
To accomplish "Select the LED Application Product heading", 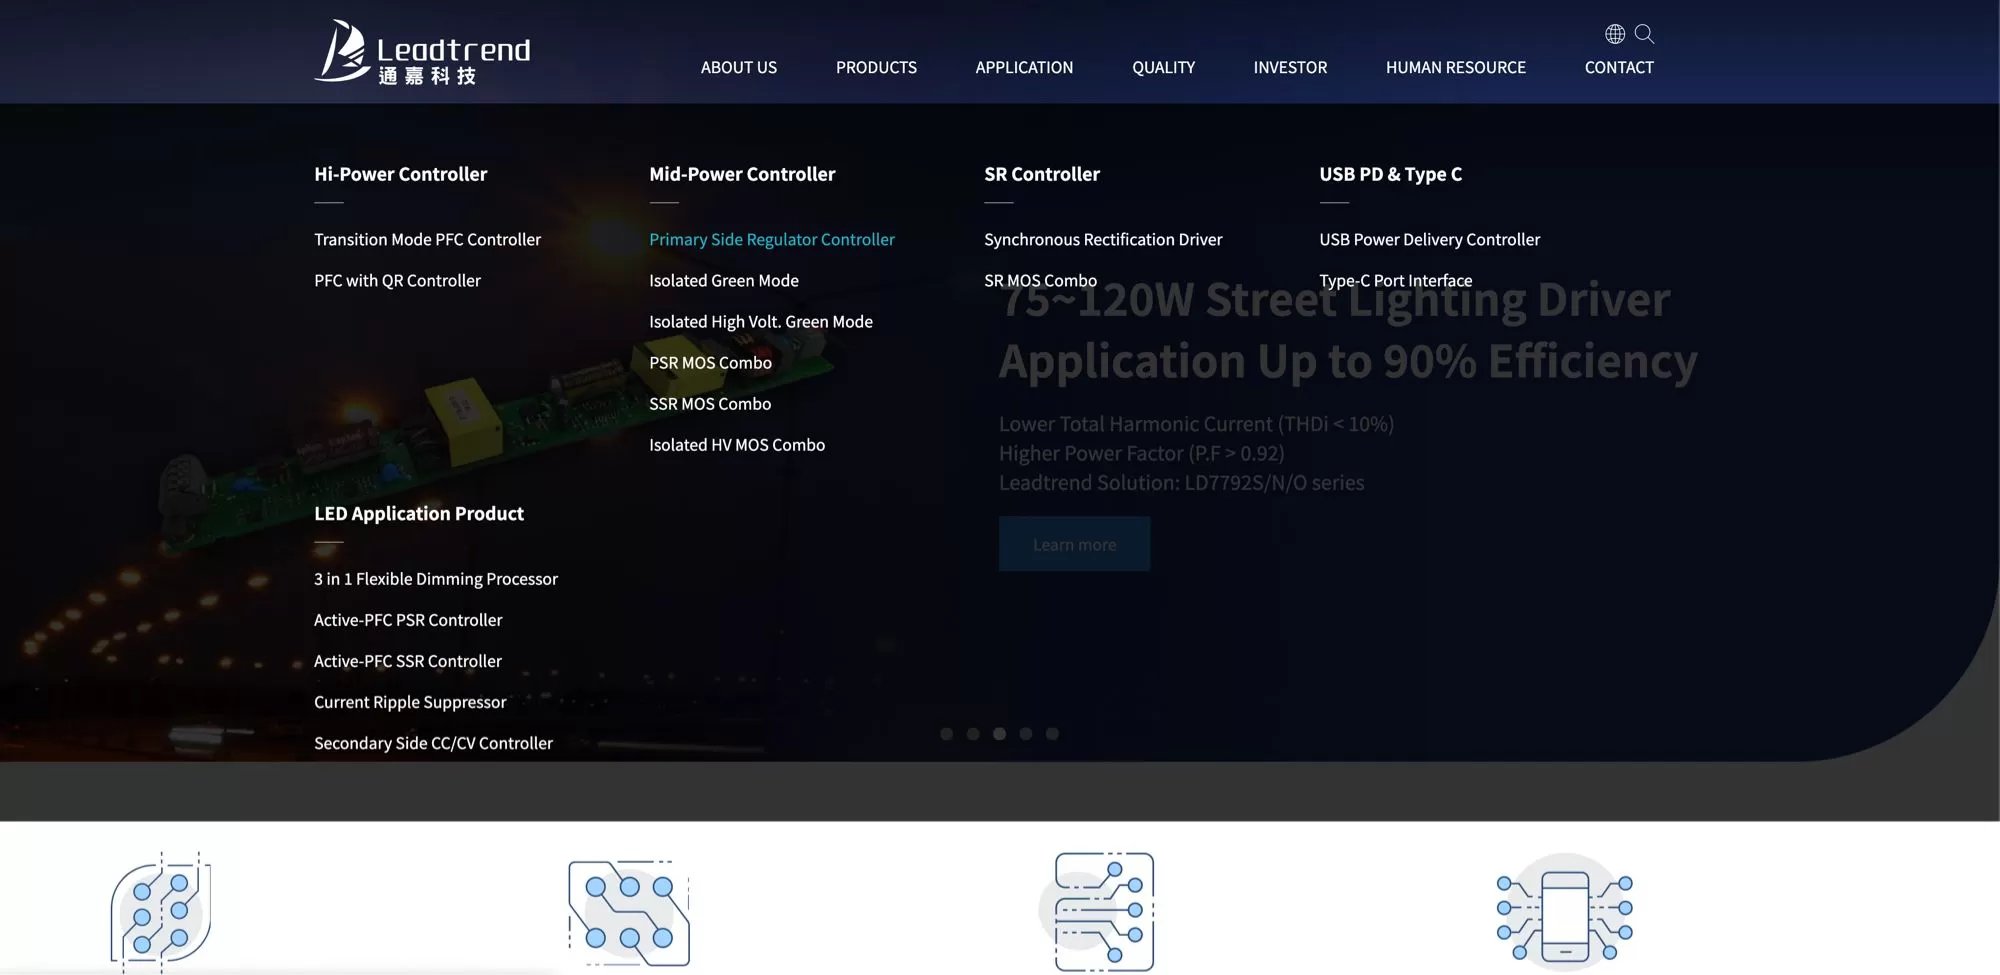I will (419, 513).
